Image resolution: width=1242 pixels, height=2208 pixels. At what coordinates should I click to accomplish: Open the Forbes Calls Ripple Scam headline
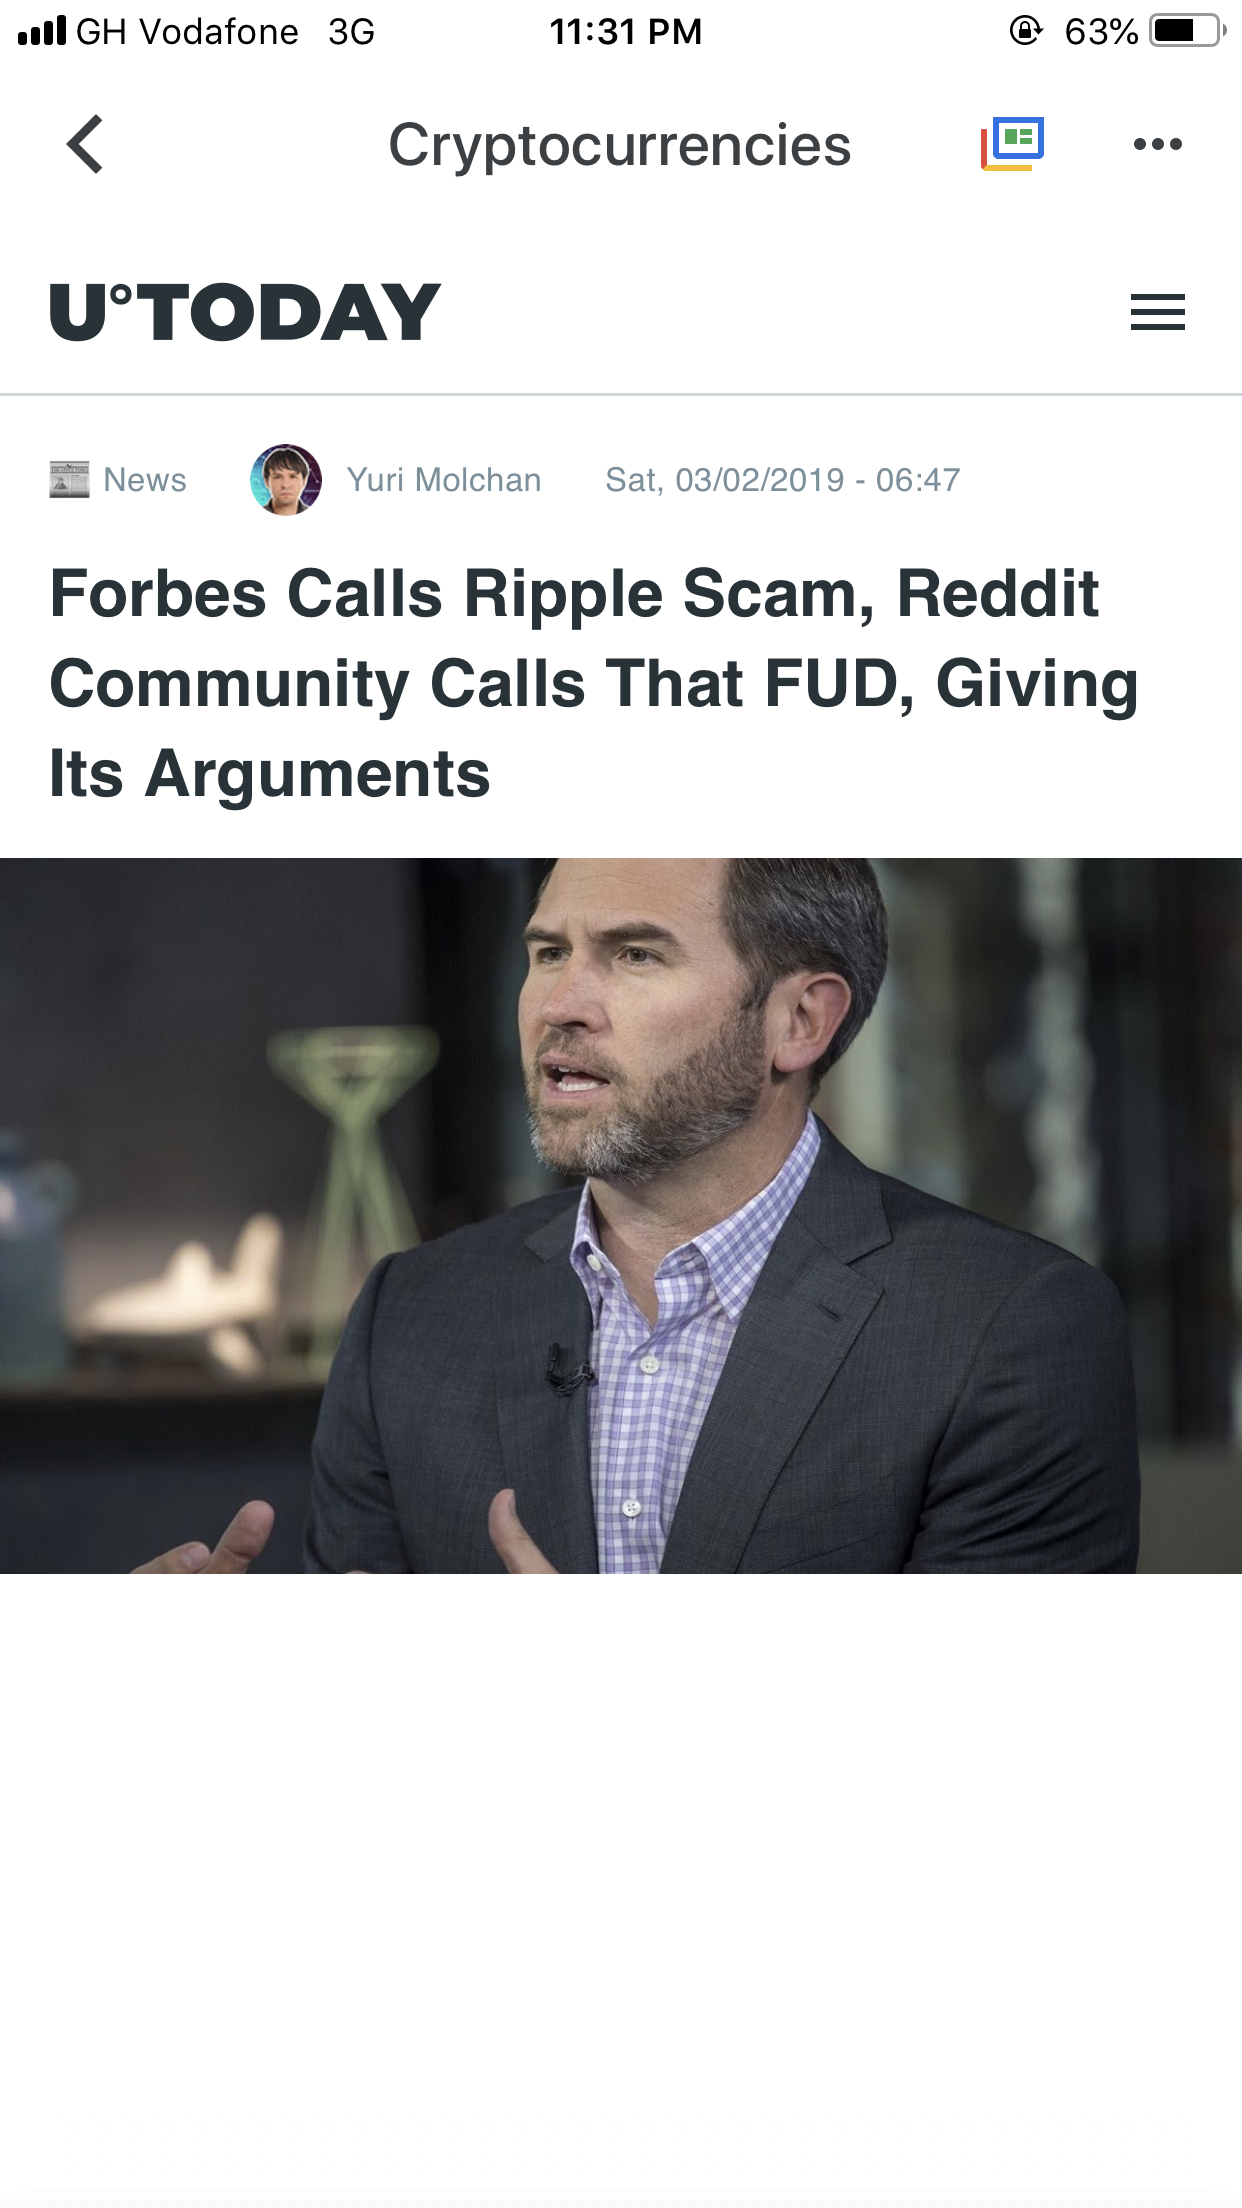[x=594, y=684]
